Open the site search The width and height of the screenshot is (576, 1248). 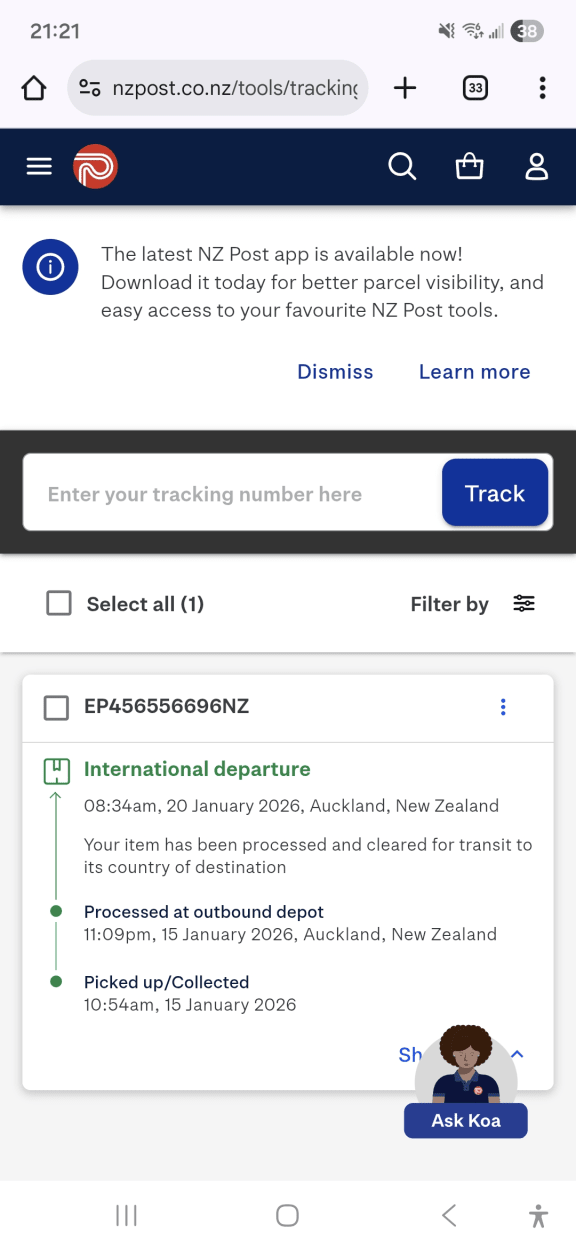[402, 166]
